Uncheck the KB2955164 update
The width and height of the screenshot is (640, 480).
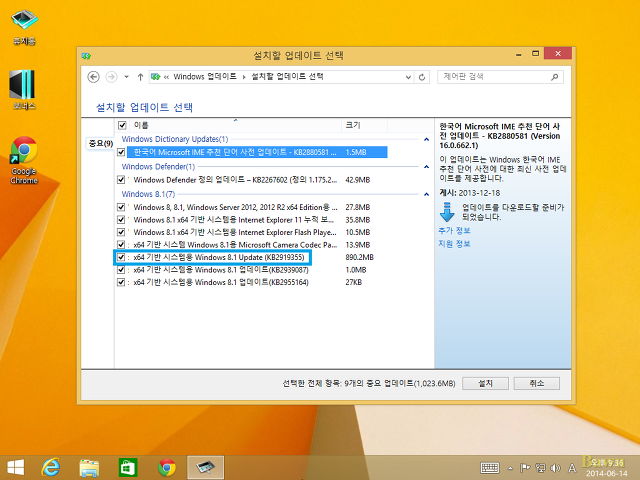tap(121, 282)
